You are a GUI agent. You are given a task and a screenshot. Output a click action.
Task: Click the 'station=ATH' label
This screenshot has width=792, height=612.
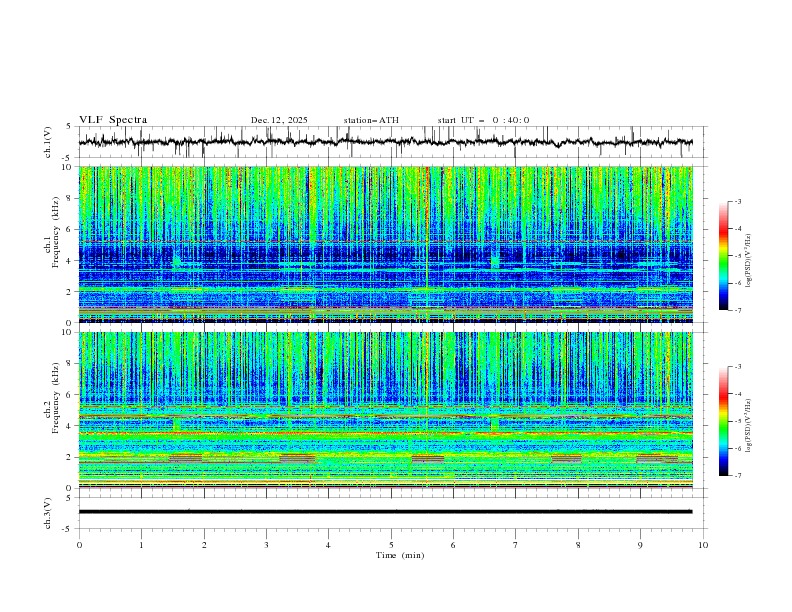[x=371, y=120]
